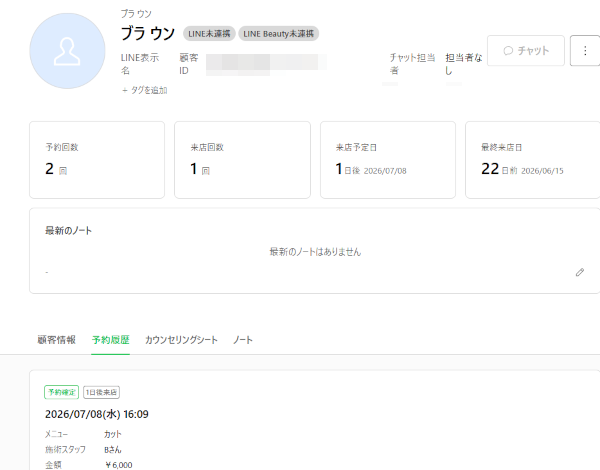This screenshot has width=600, height=470.
Task: Open the カウンセリングシート tab
Action: pos(181,340)
